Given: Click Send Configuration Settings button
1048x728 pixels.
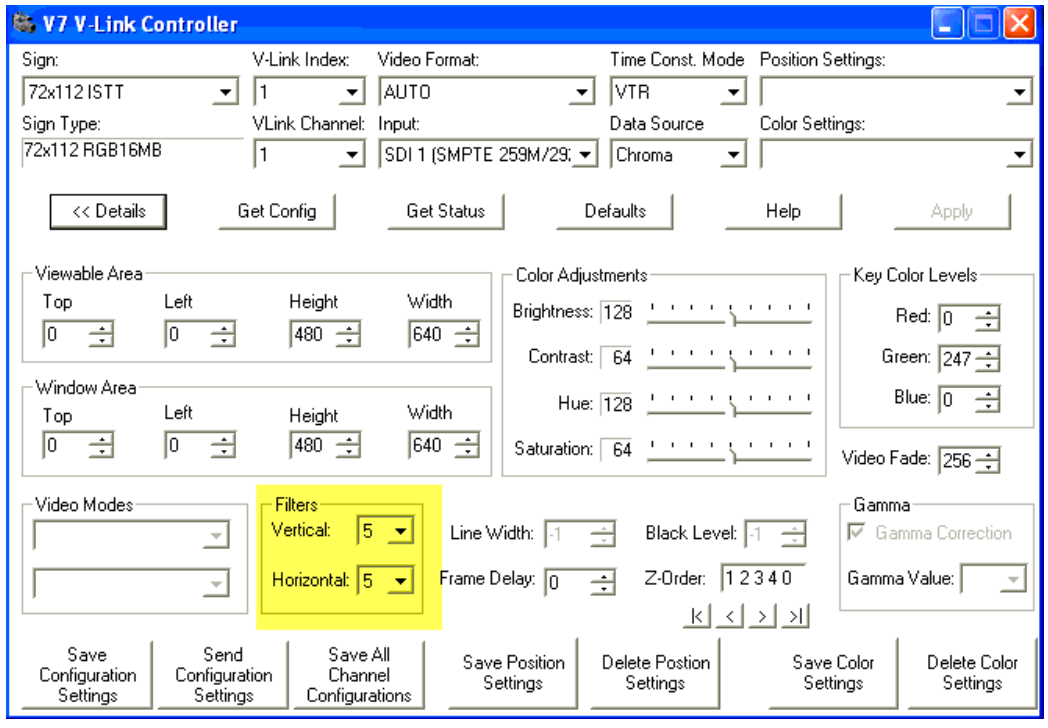Looking at the screenshot, I should (x=223, y=675).
